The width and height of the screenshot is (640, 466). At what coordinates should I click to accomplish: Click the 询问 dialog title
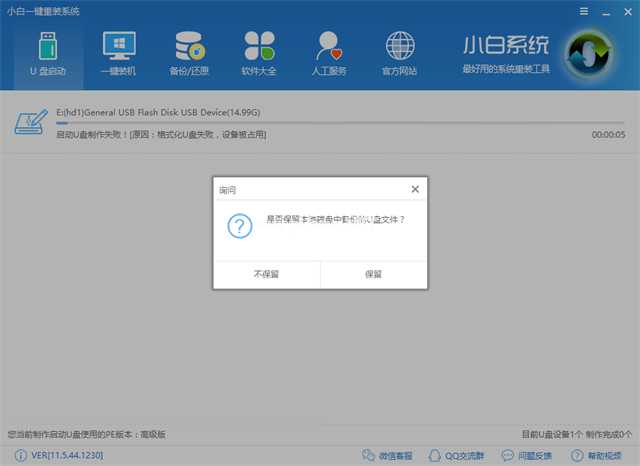tap(227, 190)
